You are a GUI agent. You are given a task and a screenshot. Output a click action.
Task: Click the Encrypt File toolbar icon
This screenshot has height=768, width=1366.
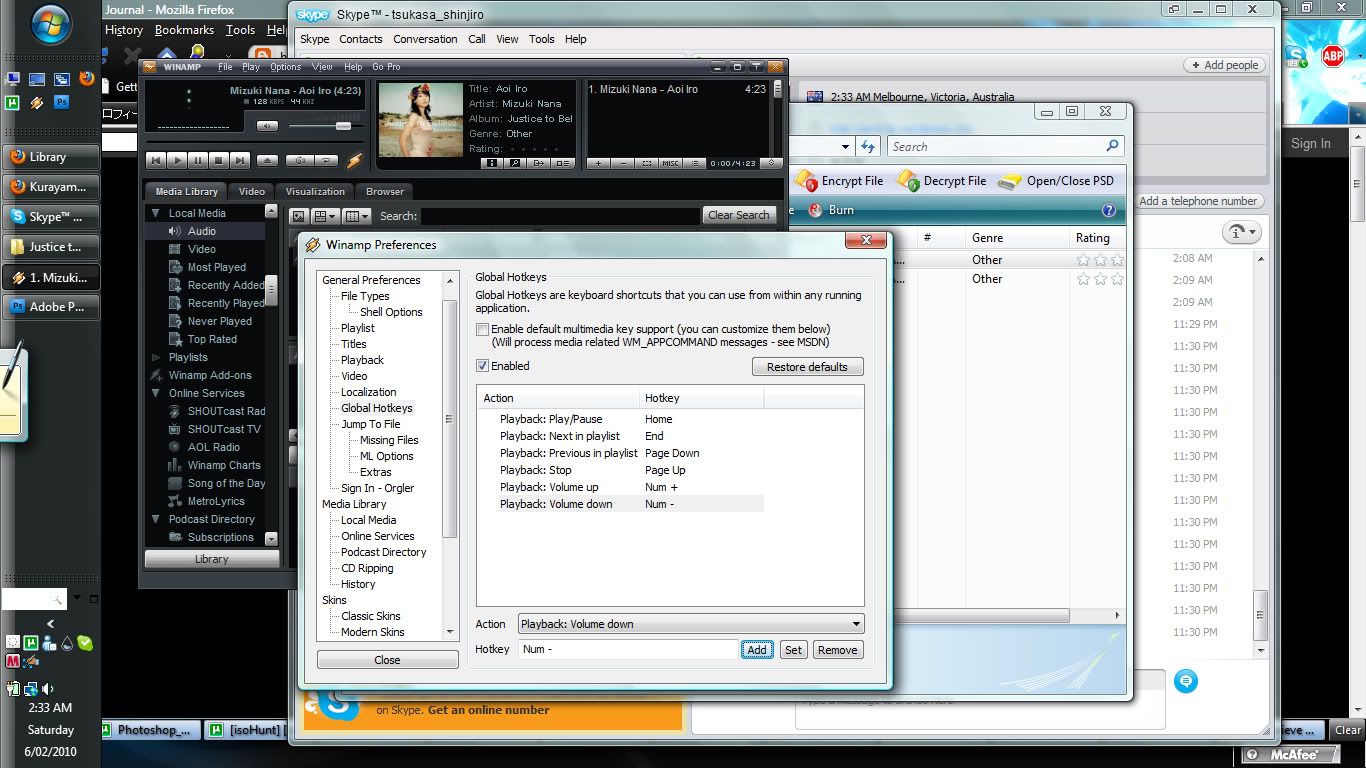click(x=806, y=181)
